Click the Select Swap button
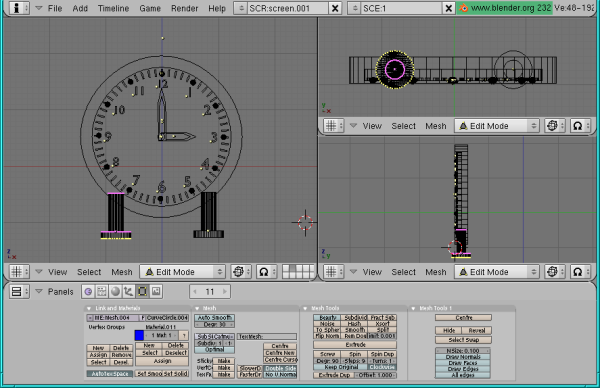 (463, 340)
